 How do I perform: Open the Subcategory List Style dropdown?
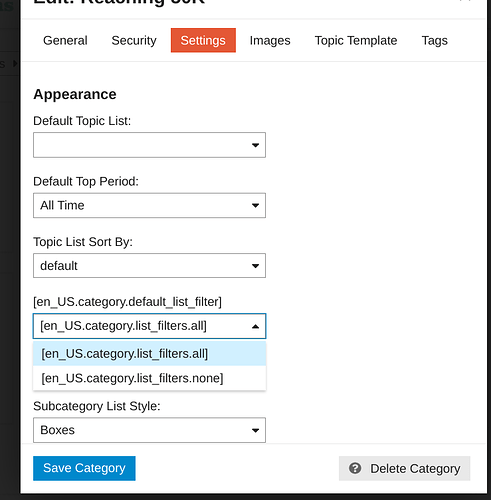coord(149,430)
